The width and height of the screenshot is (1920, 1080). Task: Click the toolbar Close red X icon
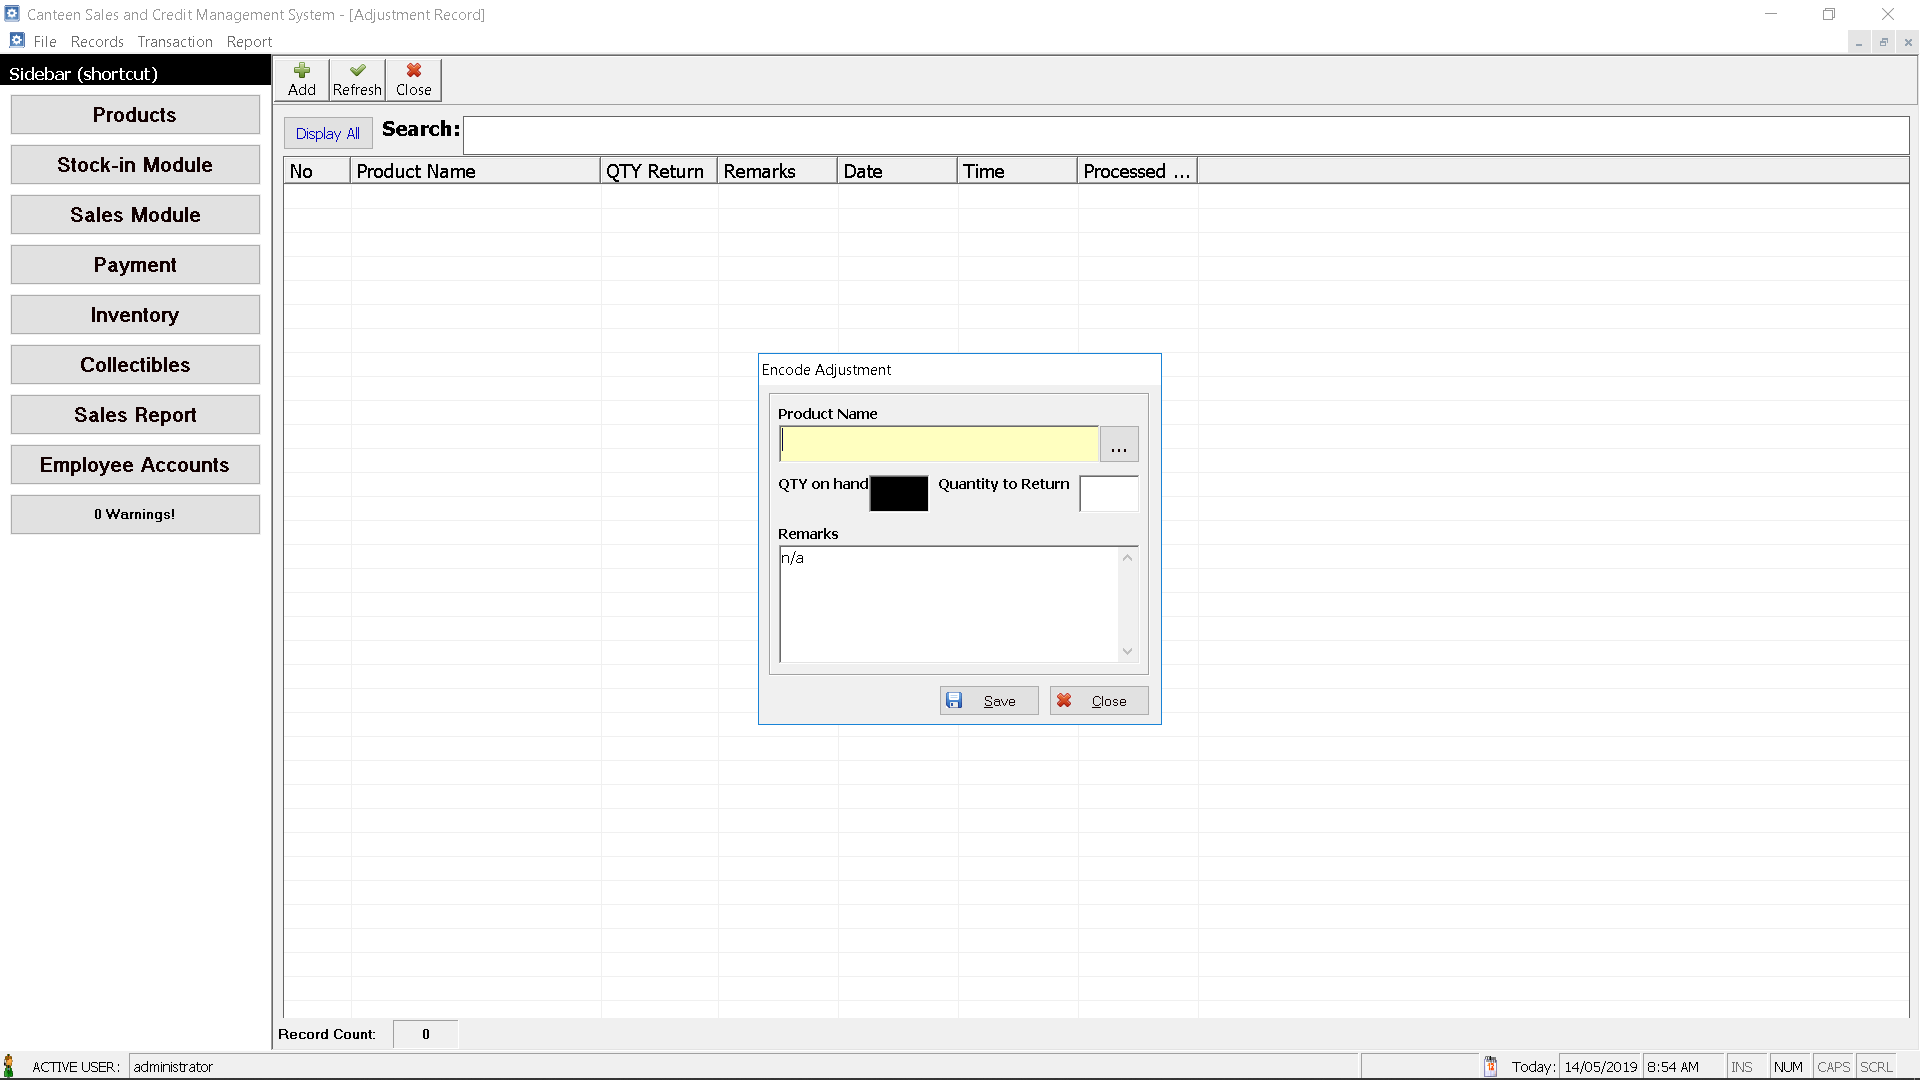coord(413,70)
